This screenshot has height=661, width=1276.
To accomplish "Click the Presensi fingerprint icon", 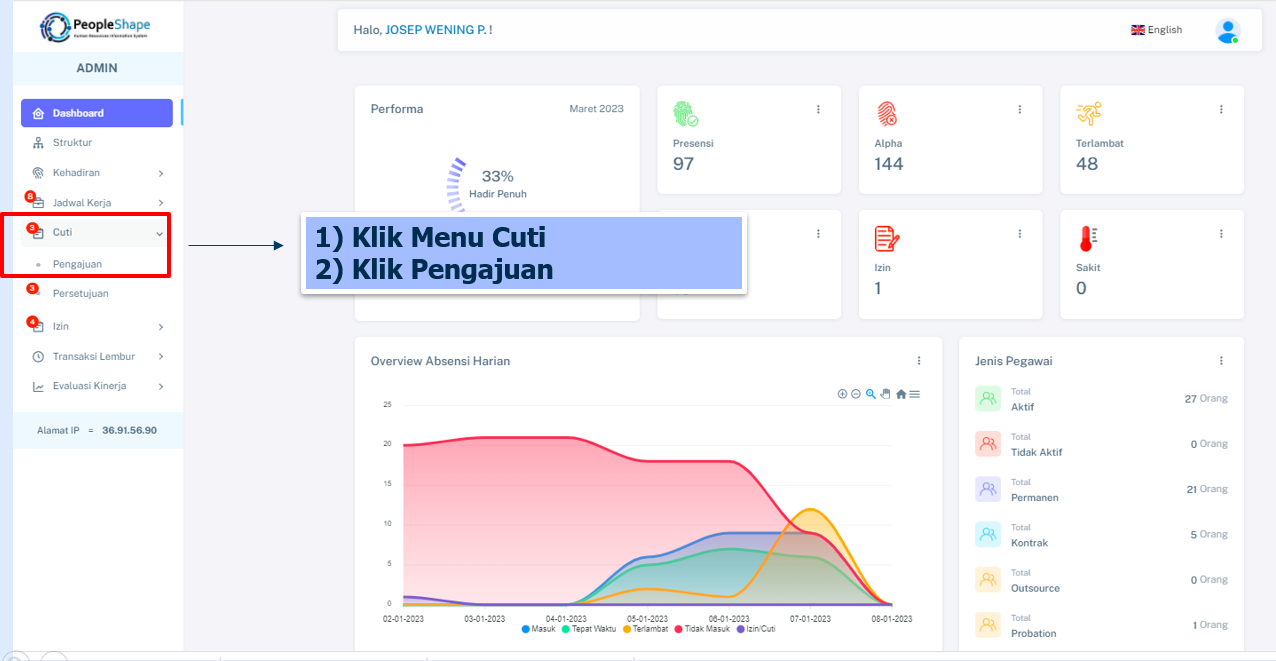I will pyautogui.click(x=685, y=113).
